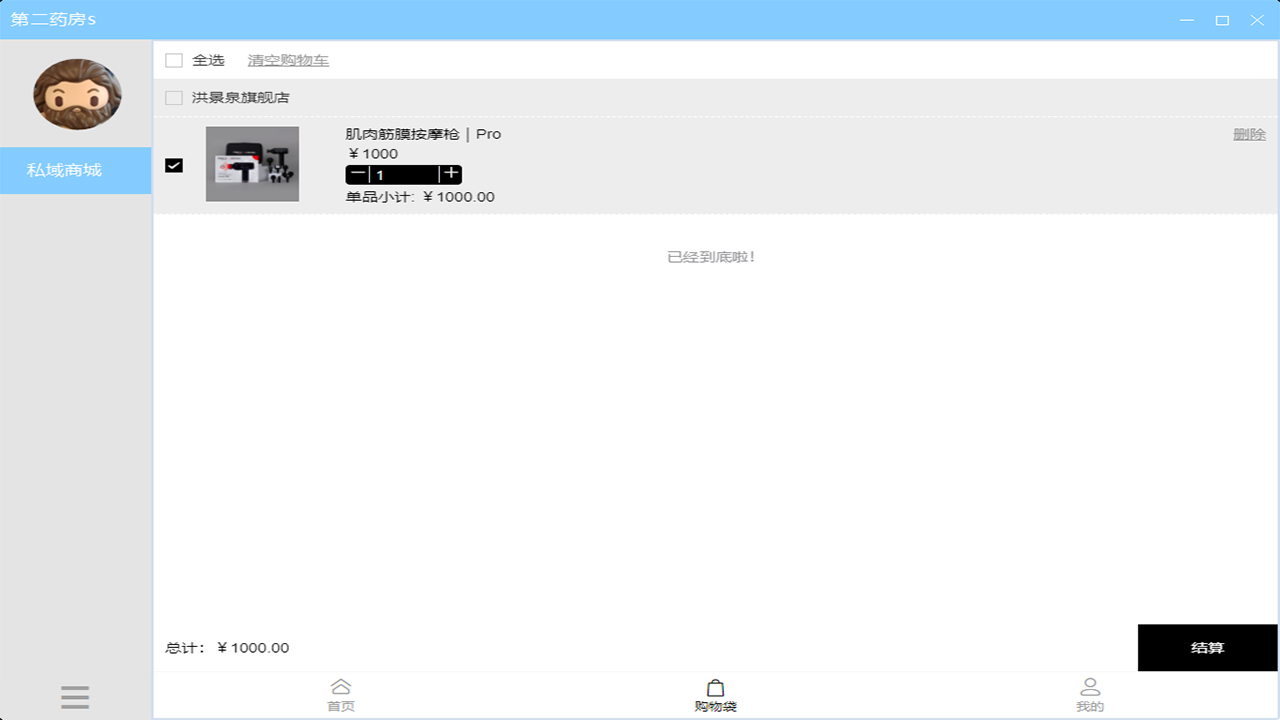This screenshot has height=720, width=1280.
Task: Click the 清空购物车 link
Action: 288,60
